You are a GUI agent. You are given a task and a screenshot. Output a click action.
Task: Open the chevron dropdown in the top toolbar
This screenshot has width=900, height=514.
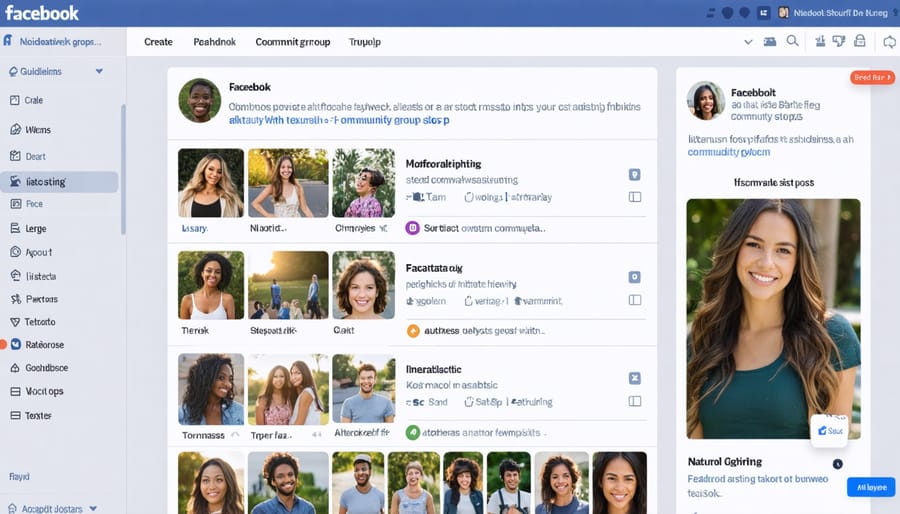[747, 42]
